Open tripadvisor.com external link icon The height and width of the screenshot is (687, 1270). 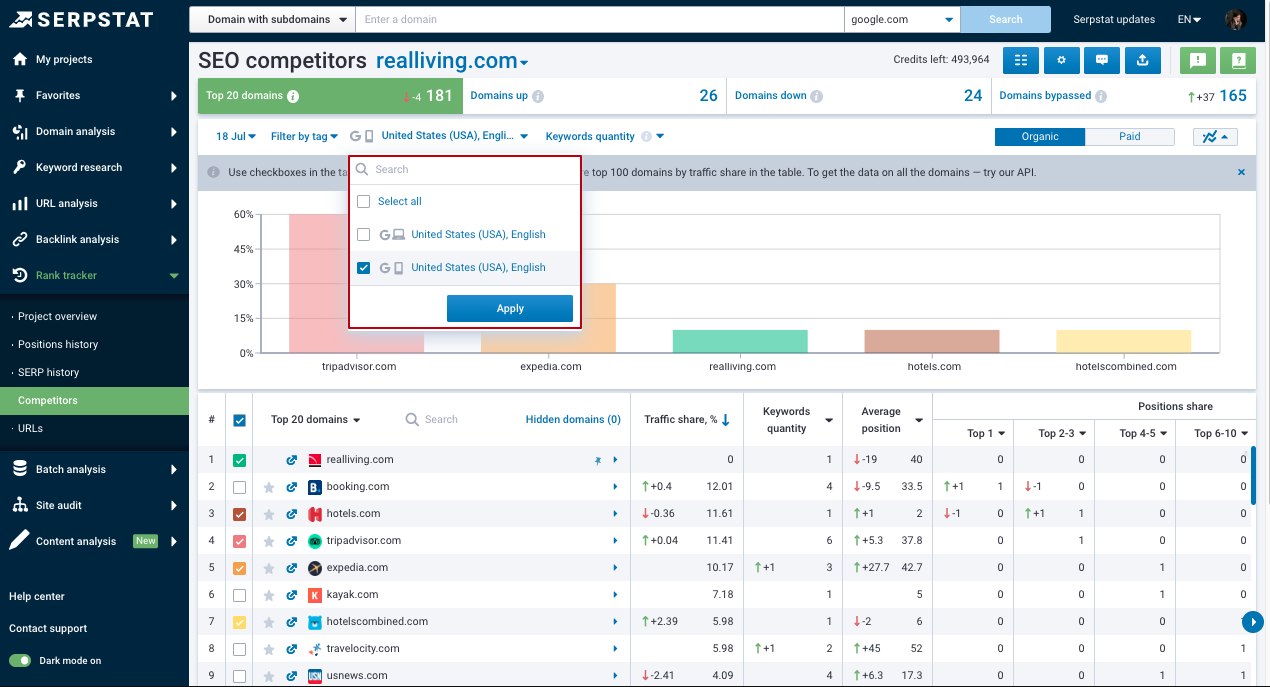(292, 541)
